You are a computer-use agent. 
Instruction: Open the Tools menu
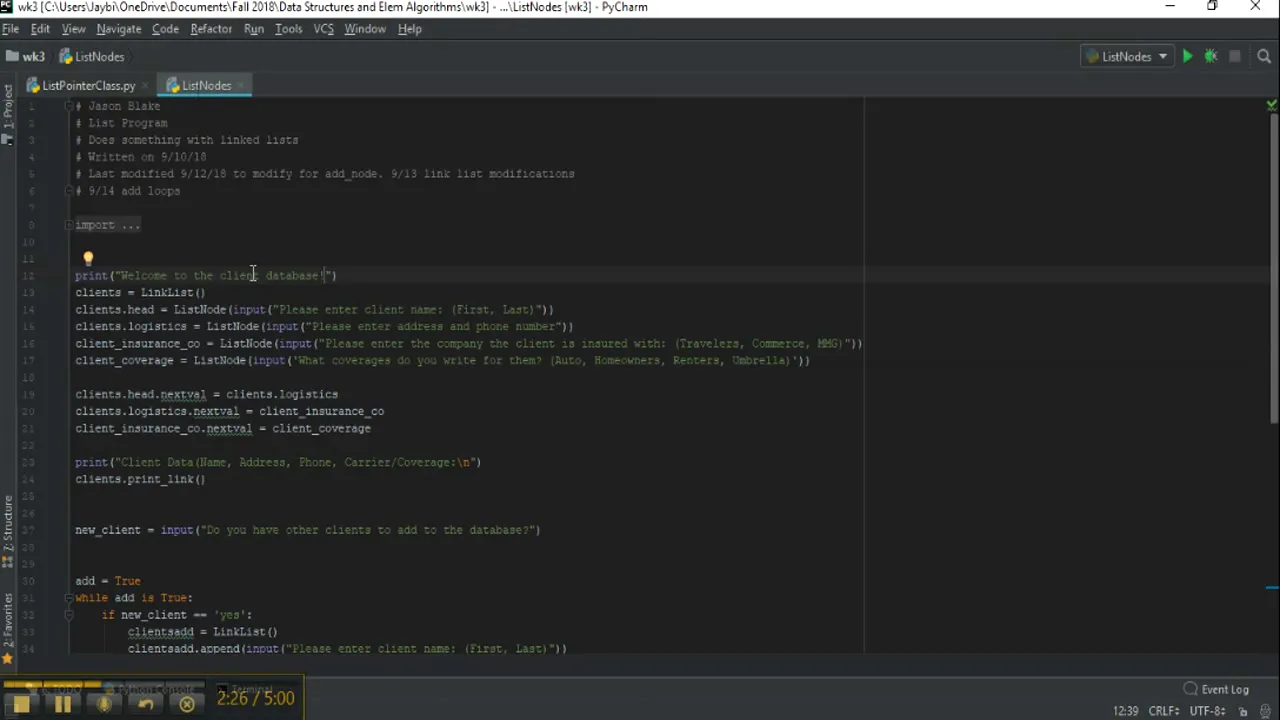(288, 29)
